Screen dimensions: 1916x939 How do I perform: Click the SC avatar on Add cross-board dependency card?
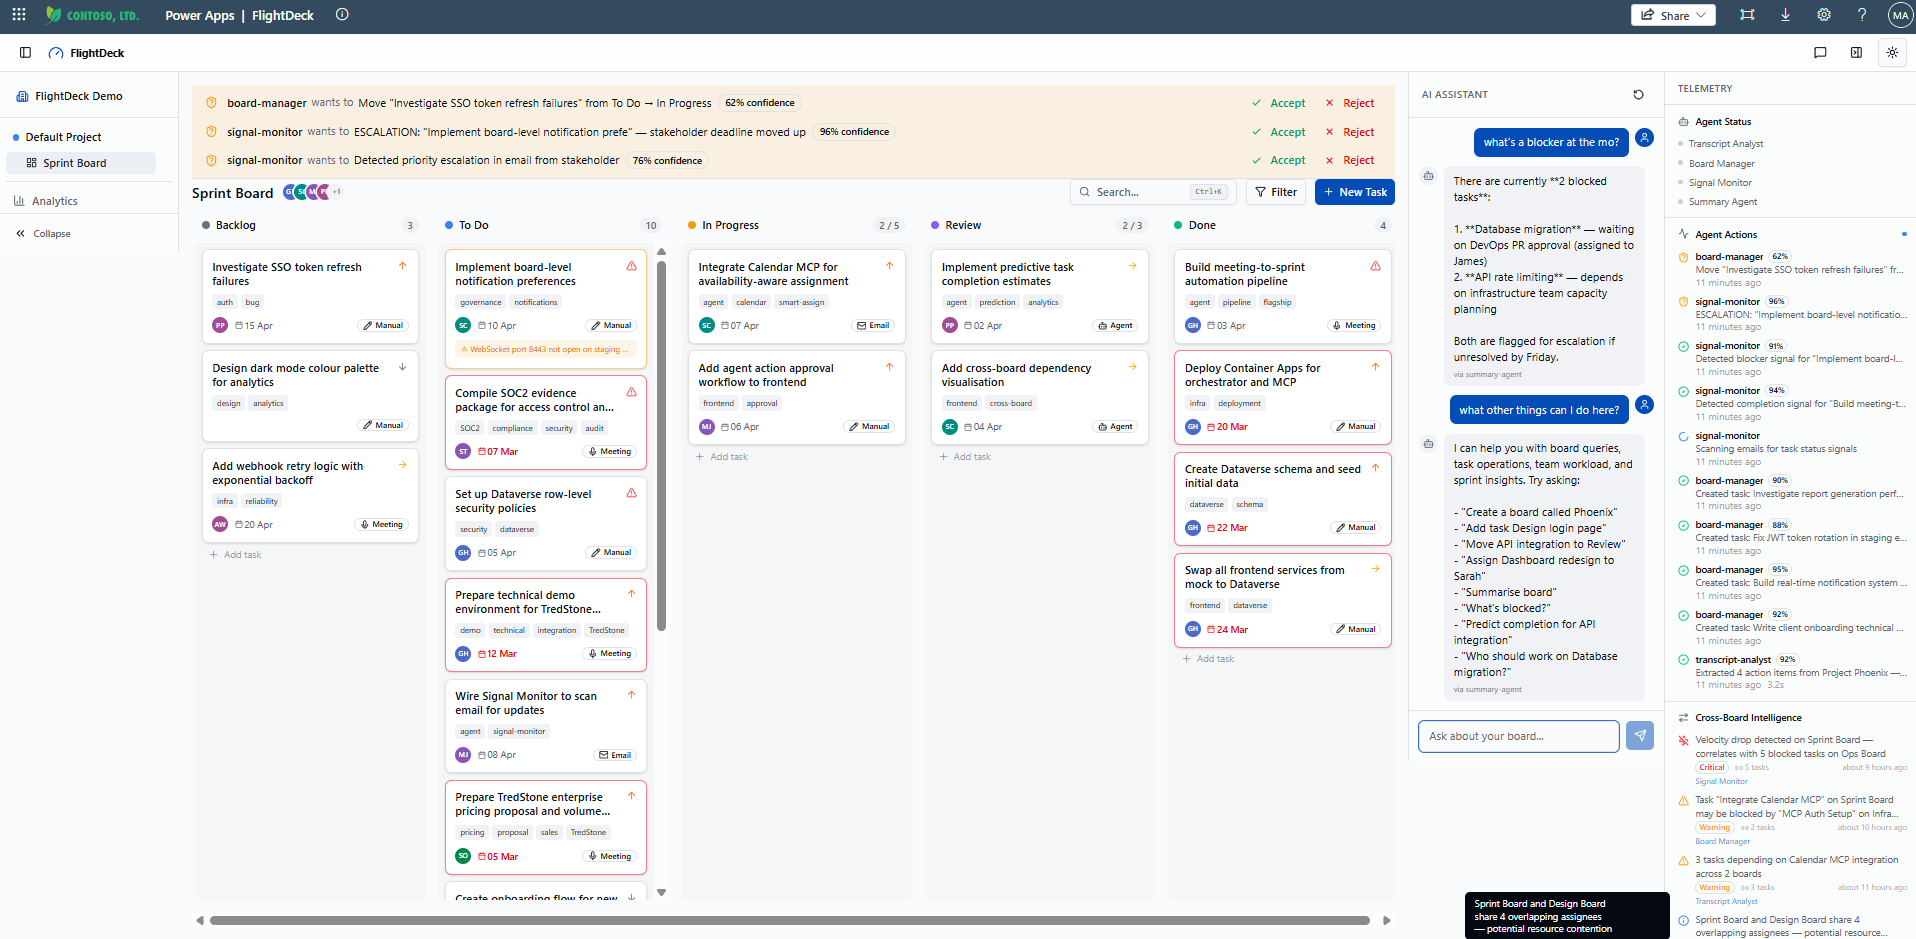pos(950,427)
